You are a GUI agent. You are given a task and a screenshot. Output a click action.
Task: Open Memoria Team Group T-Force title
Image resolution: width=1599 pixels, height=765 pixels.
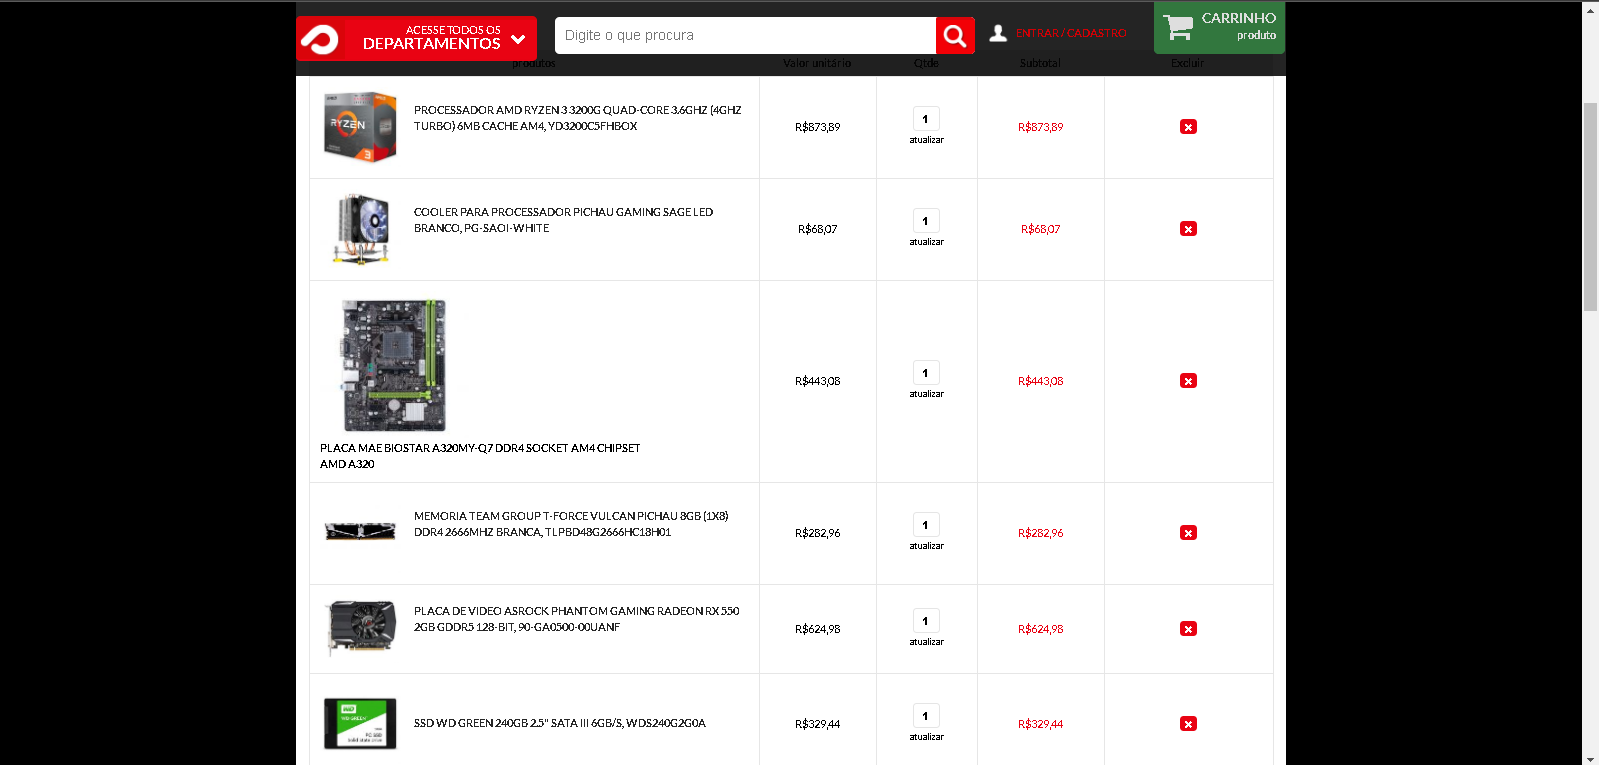(571, 524)
